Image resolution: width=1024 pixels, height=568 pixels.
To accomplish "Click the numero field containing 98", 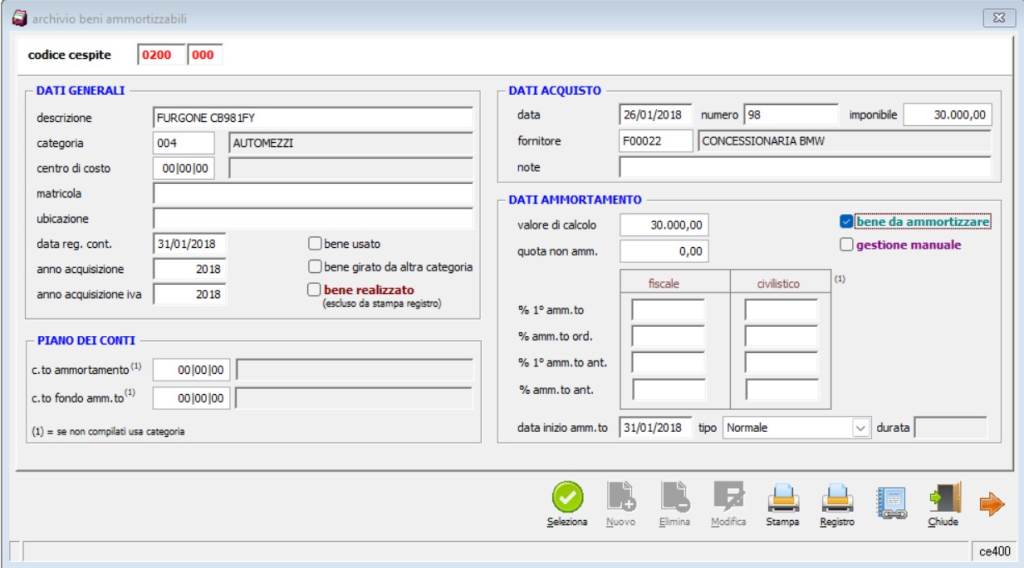I will [x=791, y=114].
